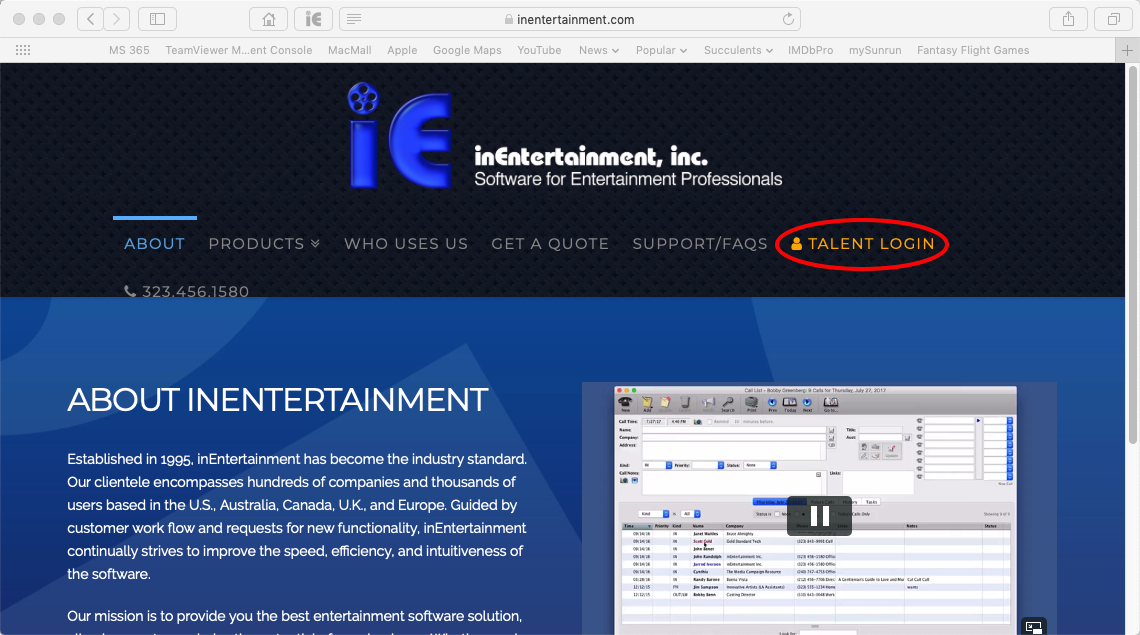Open Reader view icon in address bar
This screenshot has height=635, width=1140.
354,20
